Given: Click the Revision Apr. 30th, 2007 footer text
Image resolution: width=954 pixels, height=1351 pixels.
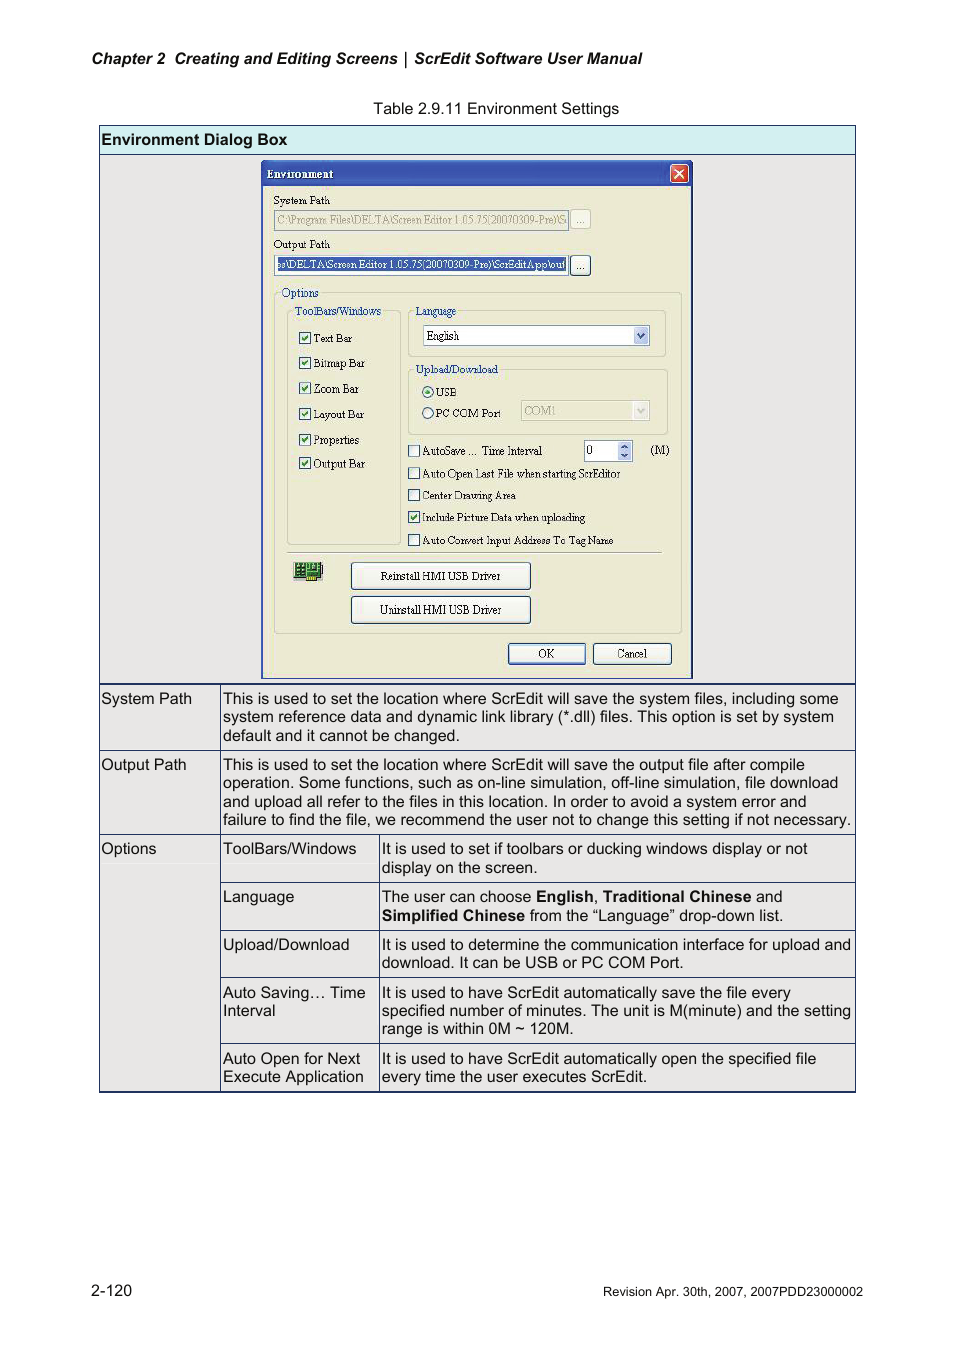Looking at the screenshot, I should point(733,1292).
